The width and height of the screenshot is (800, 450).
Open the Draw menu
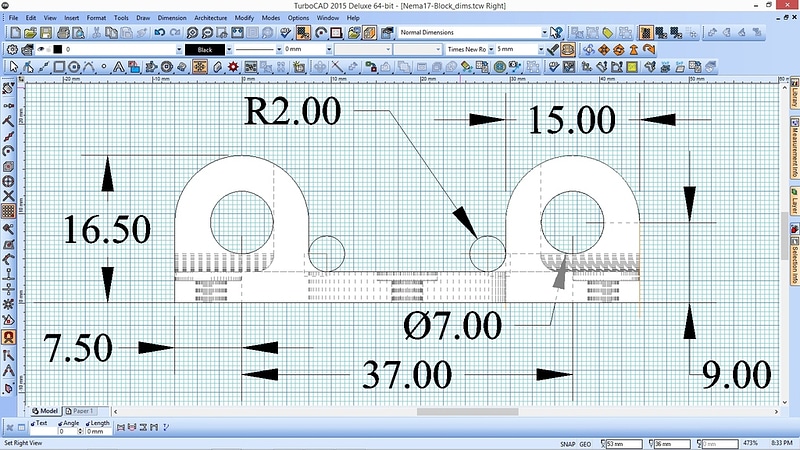click(x=143, y=18)
